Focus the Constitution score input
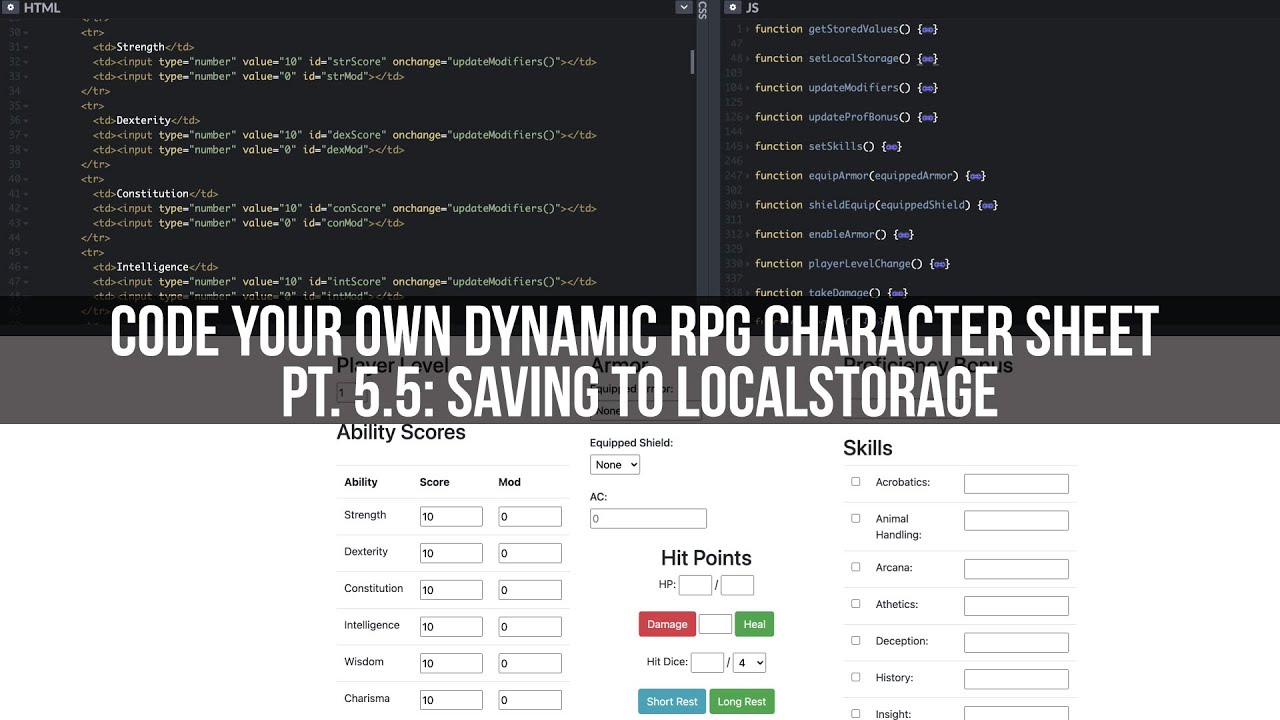This screenshot has width=1280, height=720. 451,590
